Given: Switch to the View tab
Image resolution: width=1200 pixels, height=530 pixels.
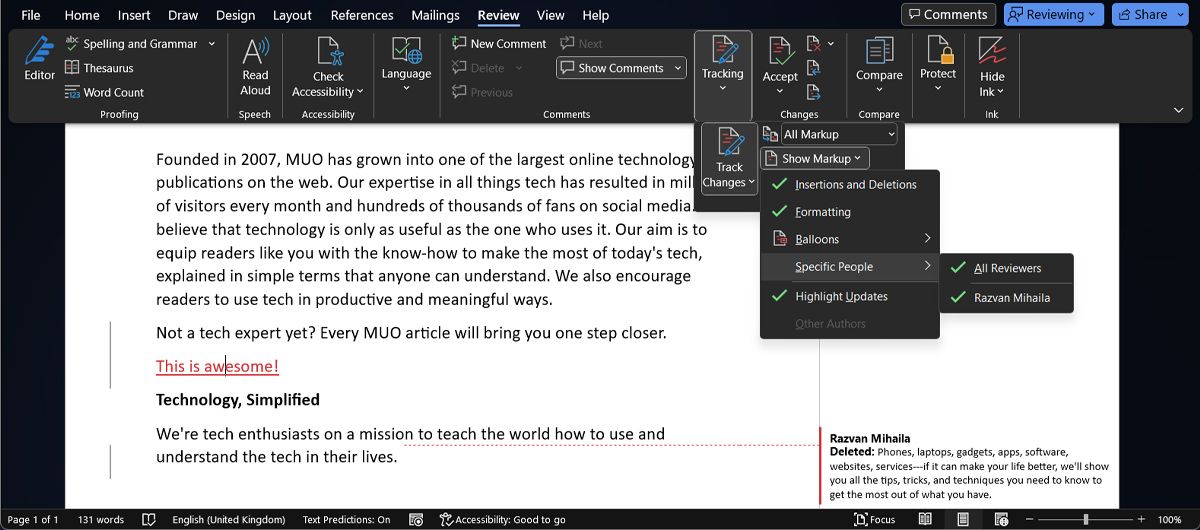Looking at the screenshot, I should (551, 15).
